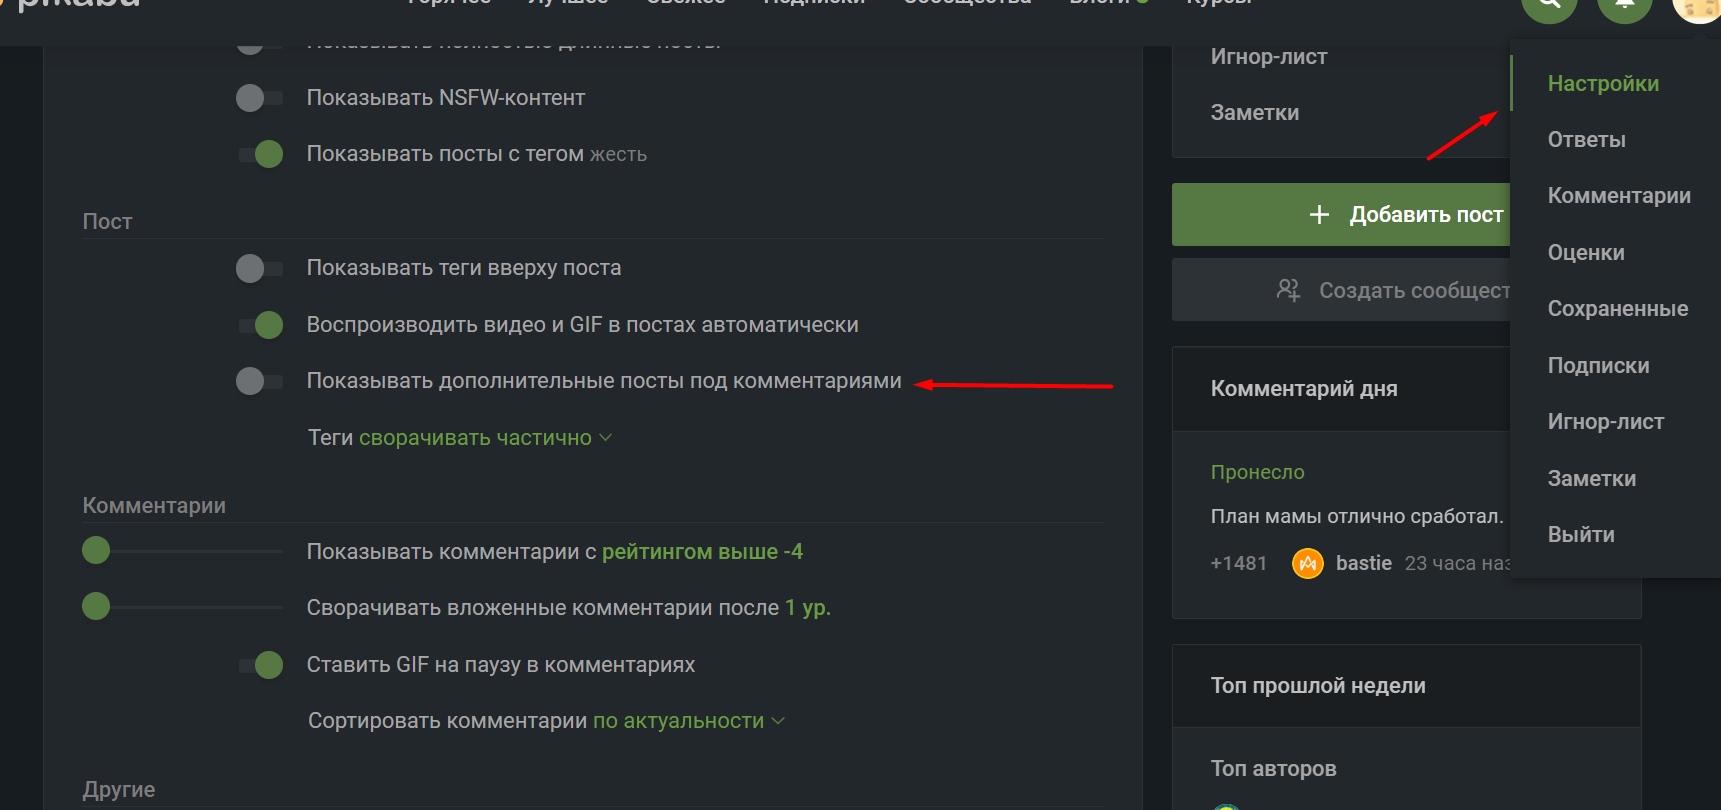Click the orange avatar icon next to bastie
The width and height of the screenshot is (1721, 810).
[1307, 564]
